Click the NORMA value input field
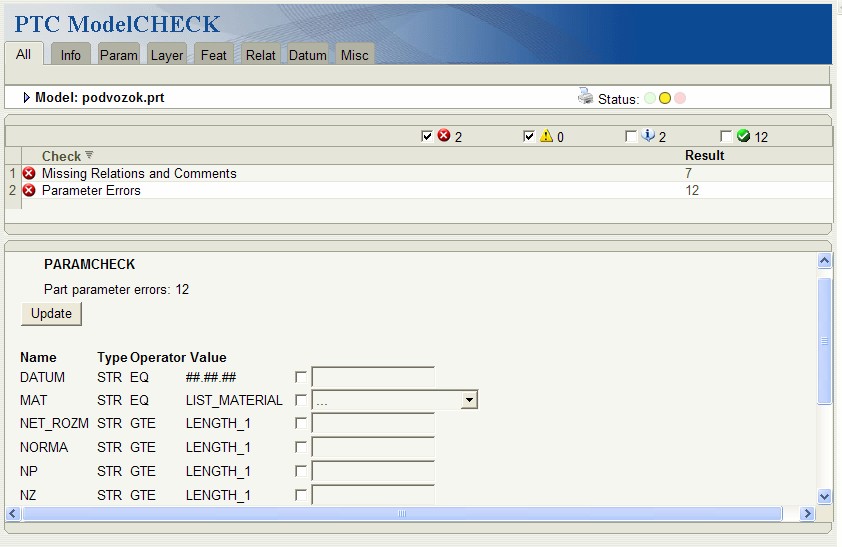Image resolution: width=842 pixels, height=547 pixels. point(373,447)
